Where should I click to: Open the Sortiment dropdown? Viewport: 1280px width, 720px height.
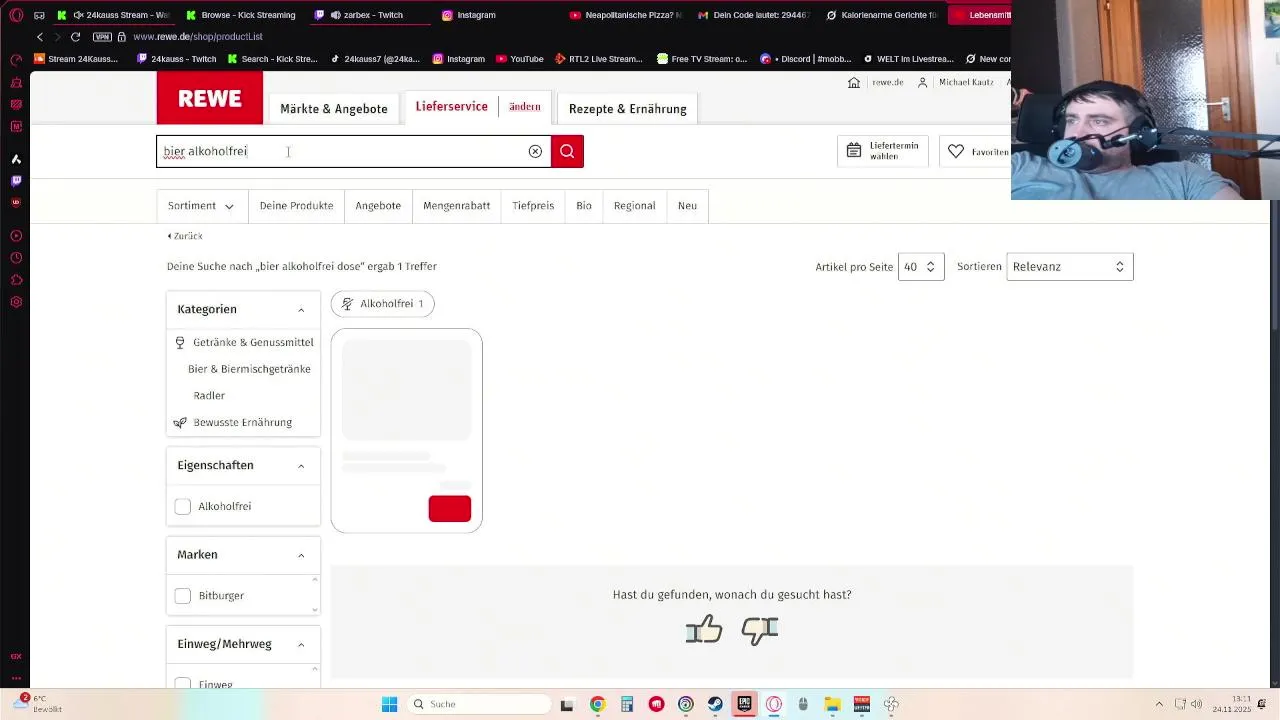[202, 205]
